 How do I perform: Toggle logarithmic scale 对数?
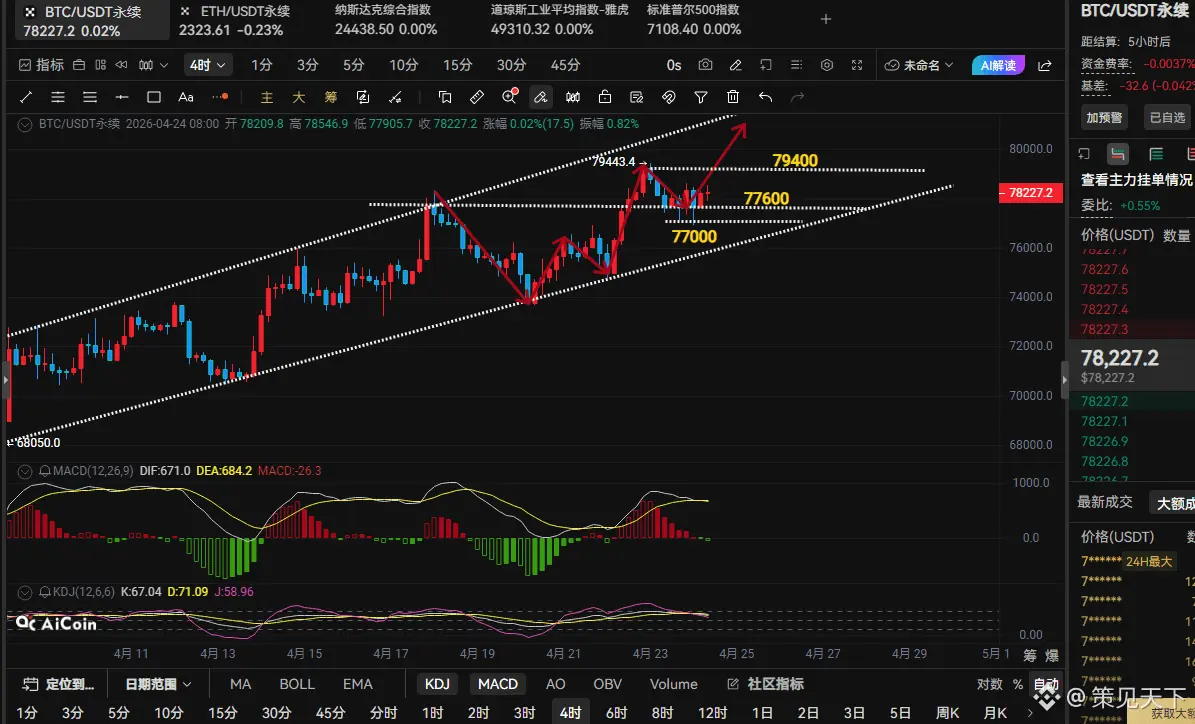tap(989, 684)
